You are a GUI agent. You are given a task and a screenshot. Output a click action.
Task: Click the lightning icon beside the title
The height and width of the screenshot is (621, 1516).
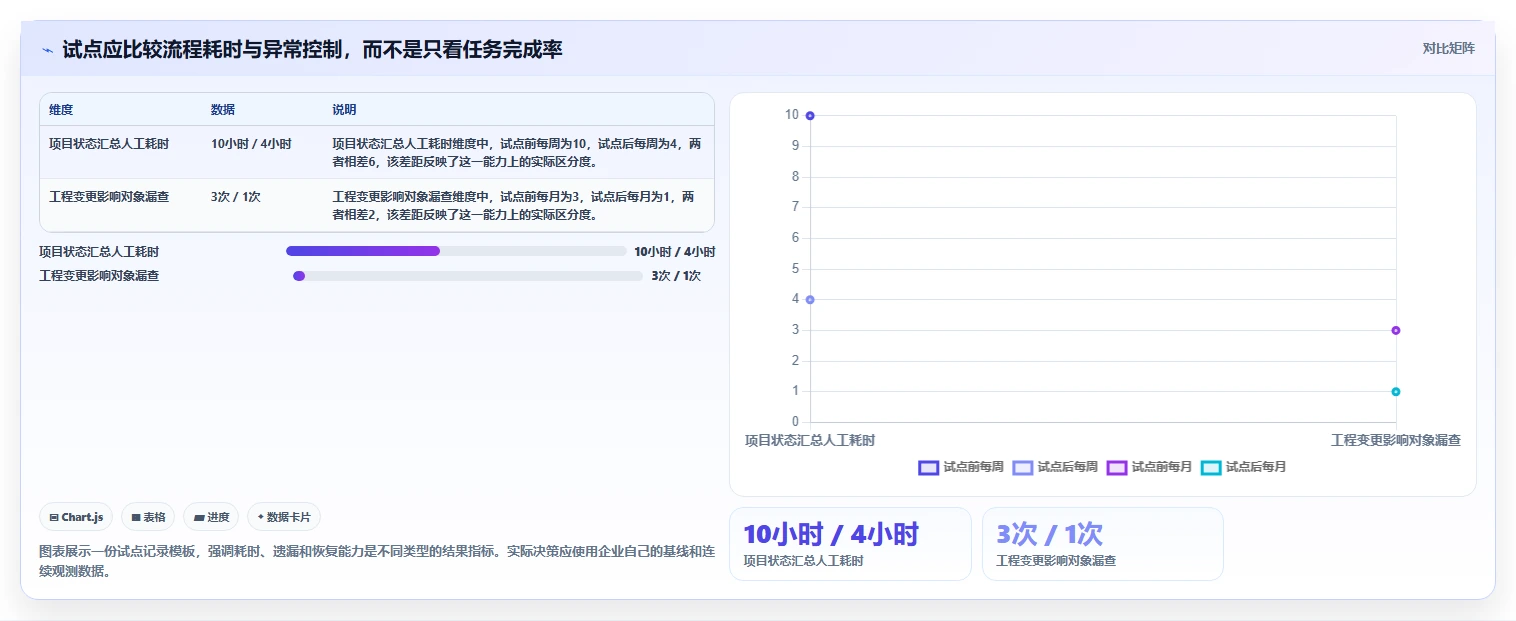click(47, 49)
